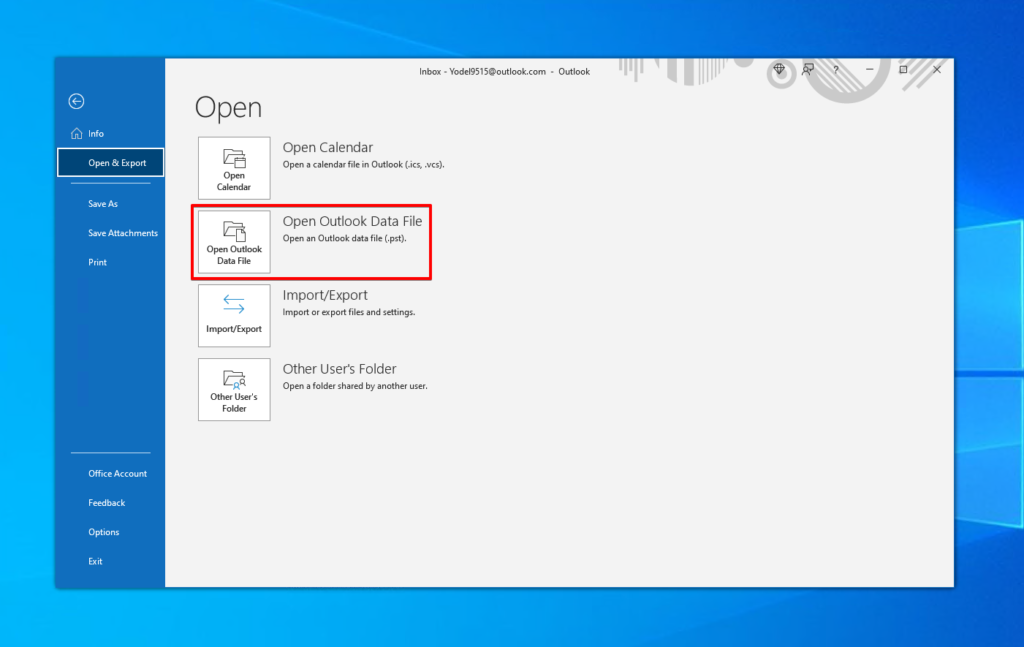
Task: Select the Open Calendar icon
Action: coord(234,167)
